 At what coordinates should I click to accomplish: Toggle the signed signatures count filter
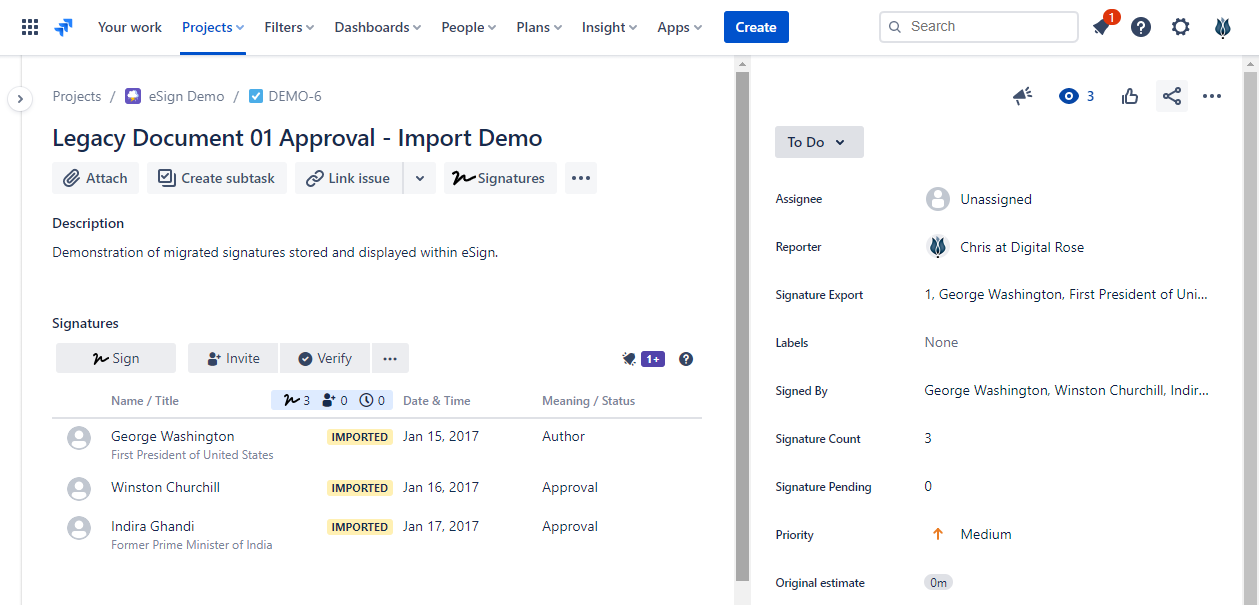pyautogui.click(x=296, y=400)
